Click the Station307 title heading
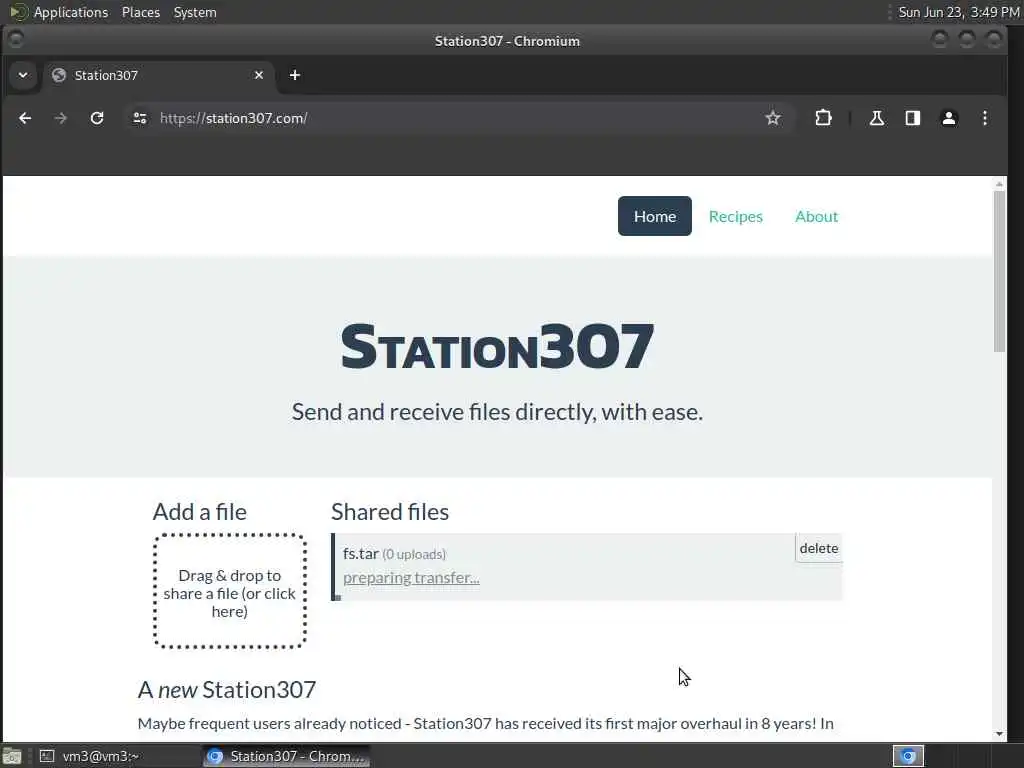Image resolution: width=1024 pixels, height=768 pixels. 497,346
